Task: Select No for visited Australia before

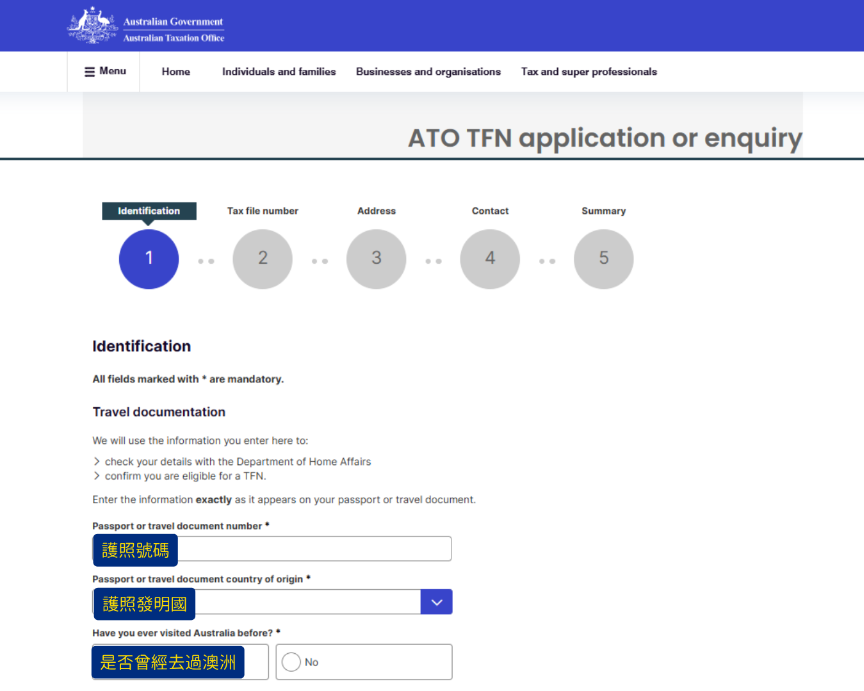Action: 292,662
